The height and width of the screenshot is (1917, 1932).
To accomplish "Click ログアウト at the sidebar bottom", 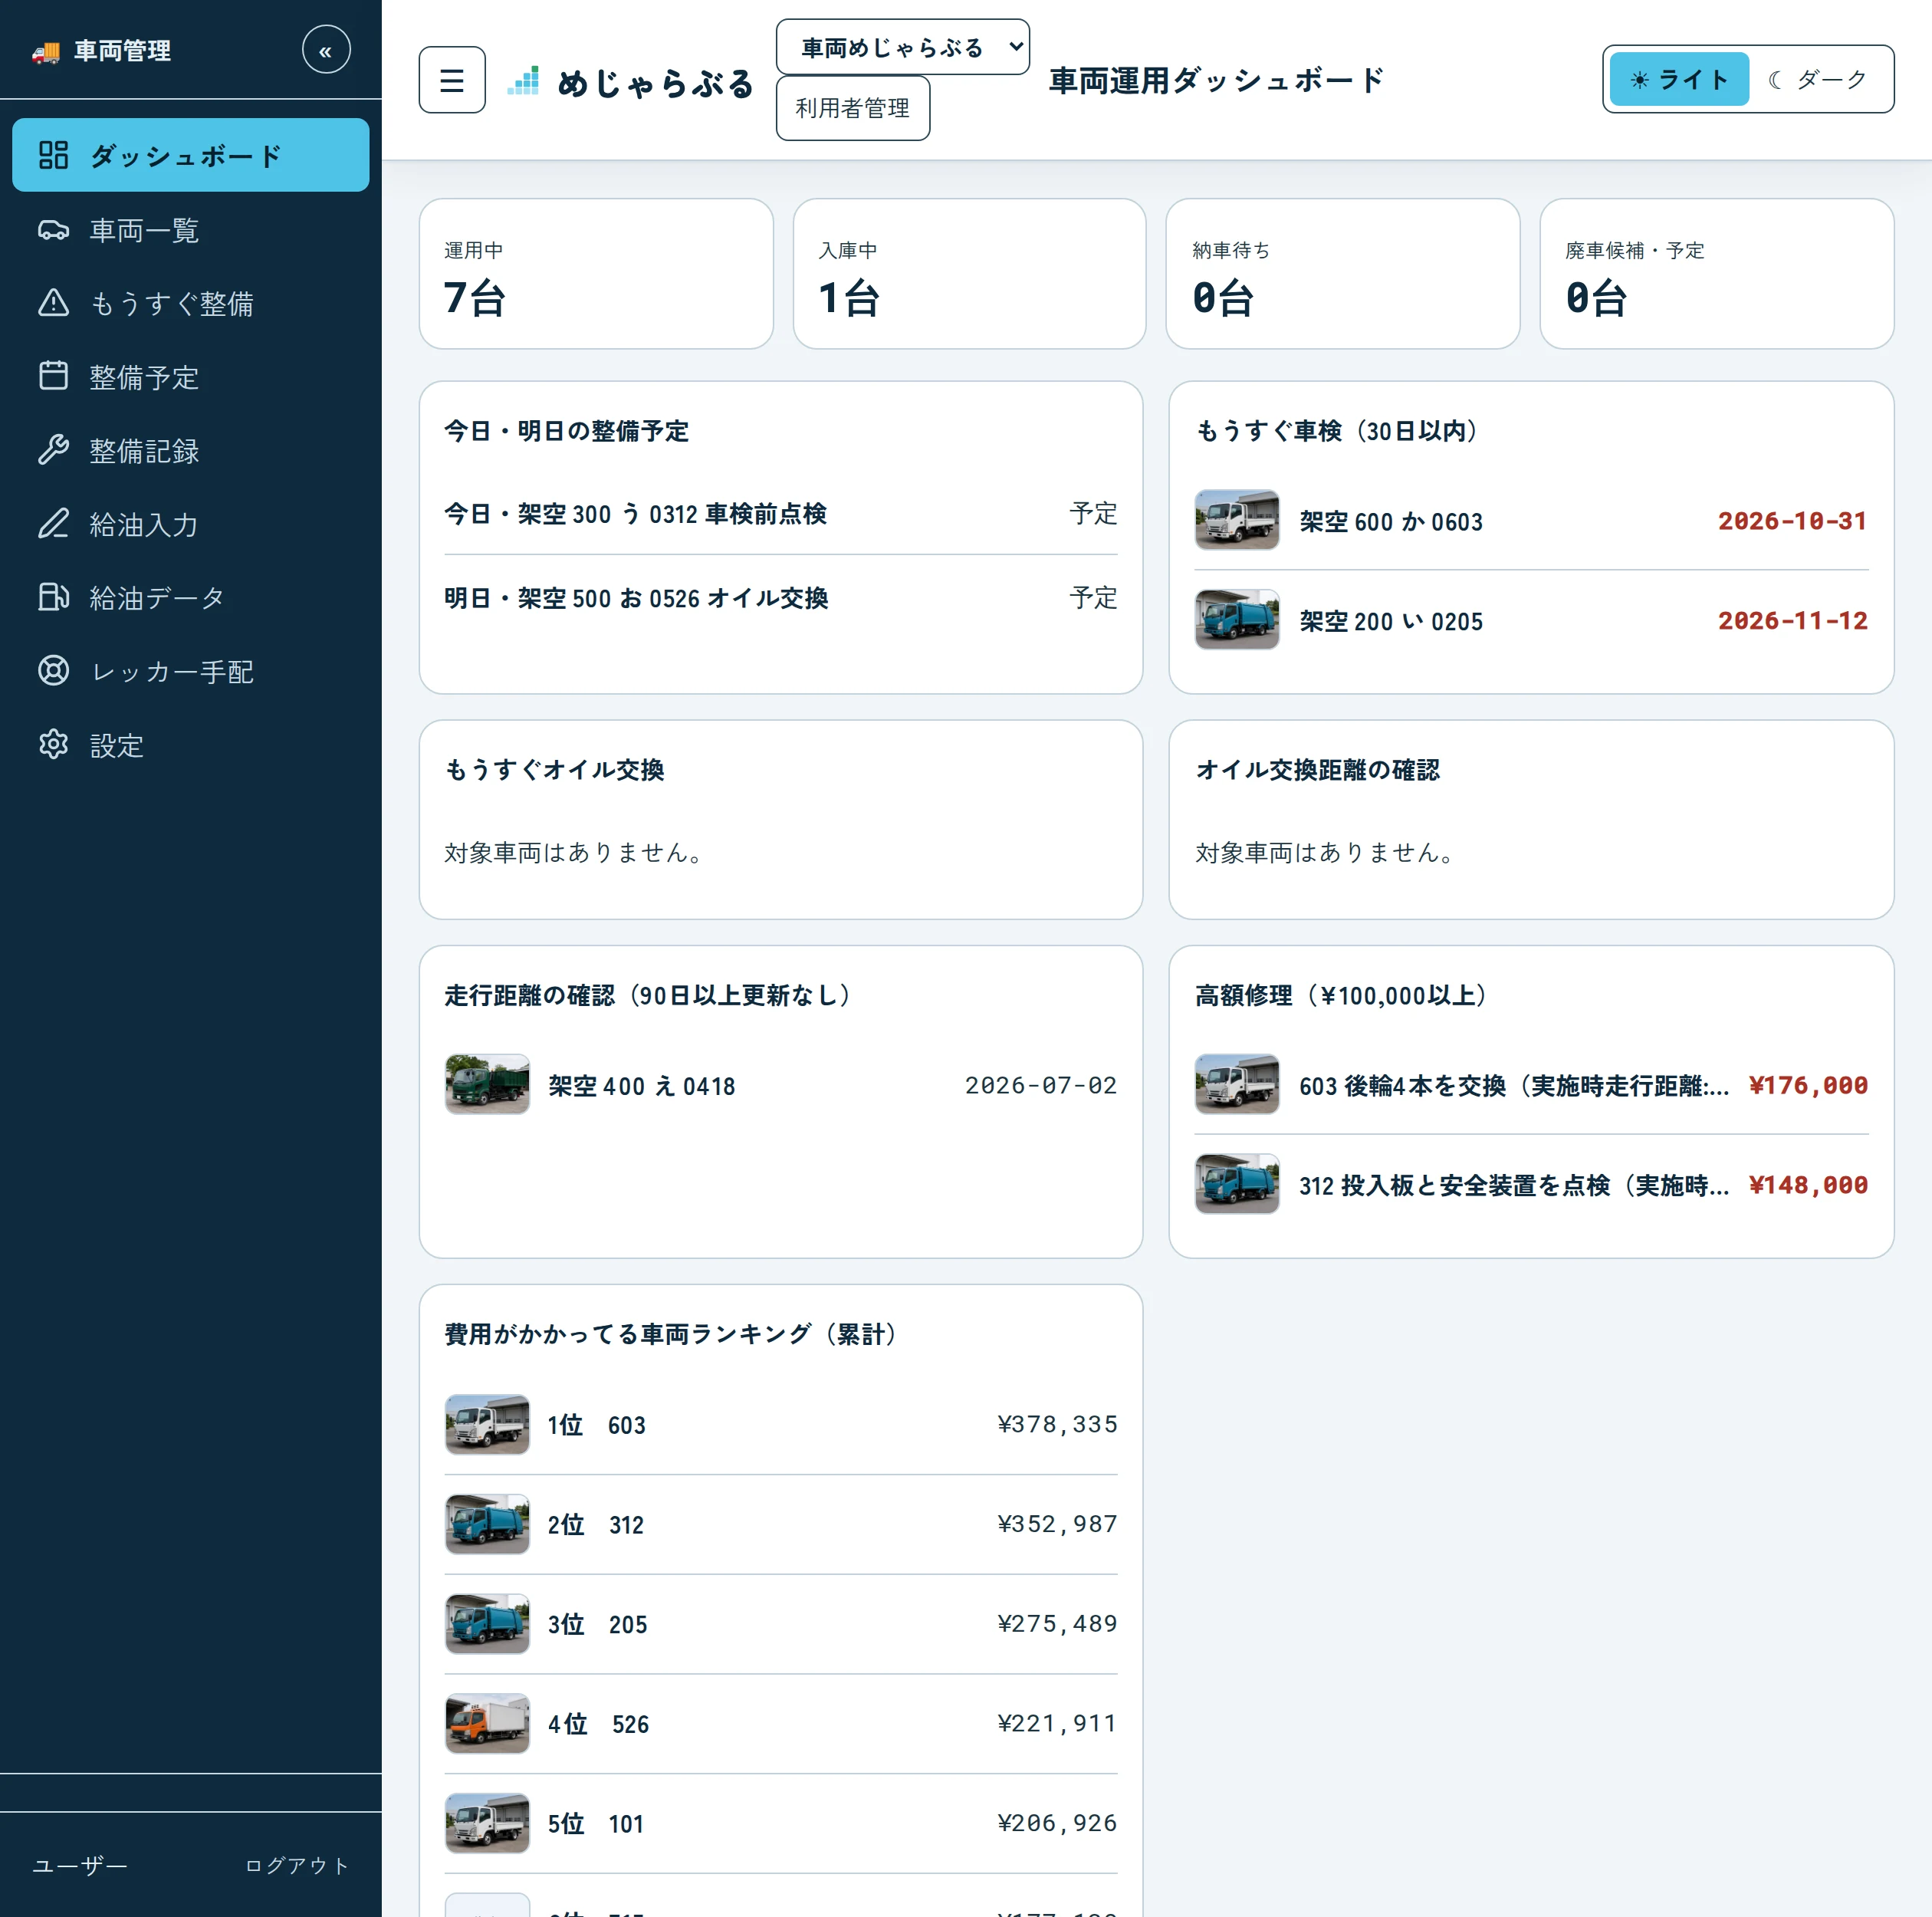I will pos(297,1865).
